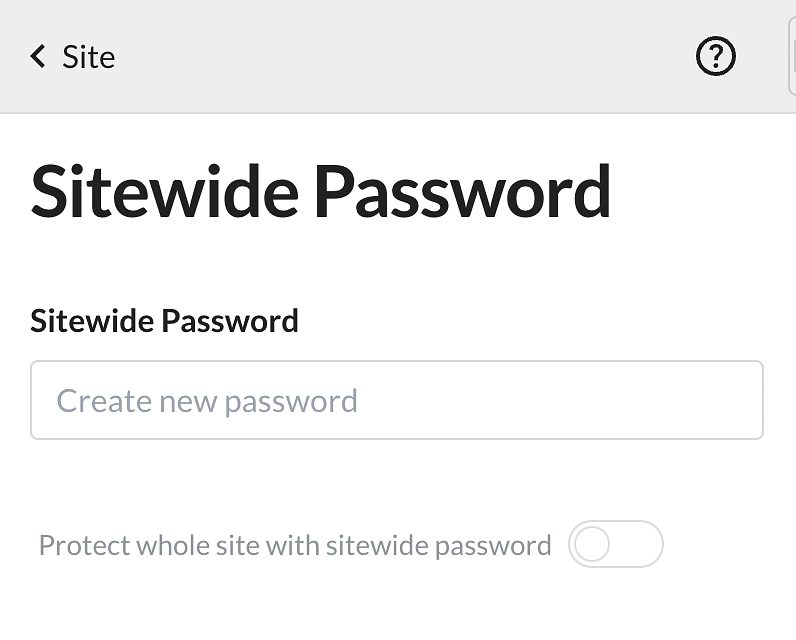Click the partially visible button at header's right edge

coord(792,57)
